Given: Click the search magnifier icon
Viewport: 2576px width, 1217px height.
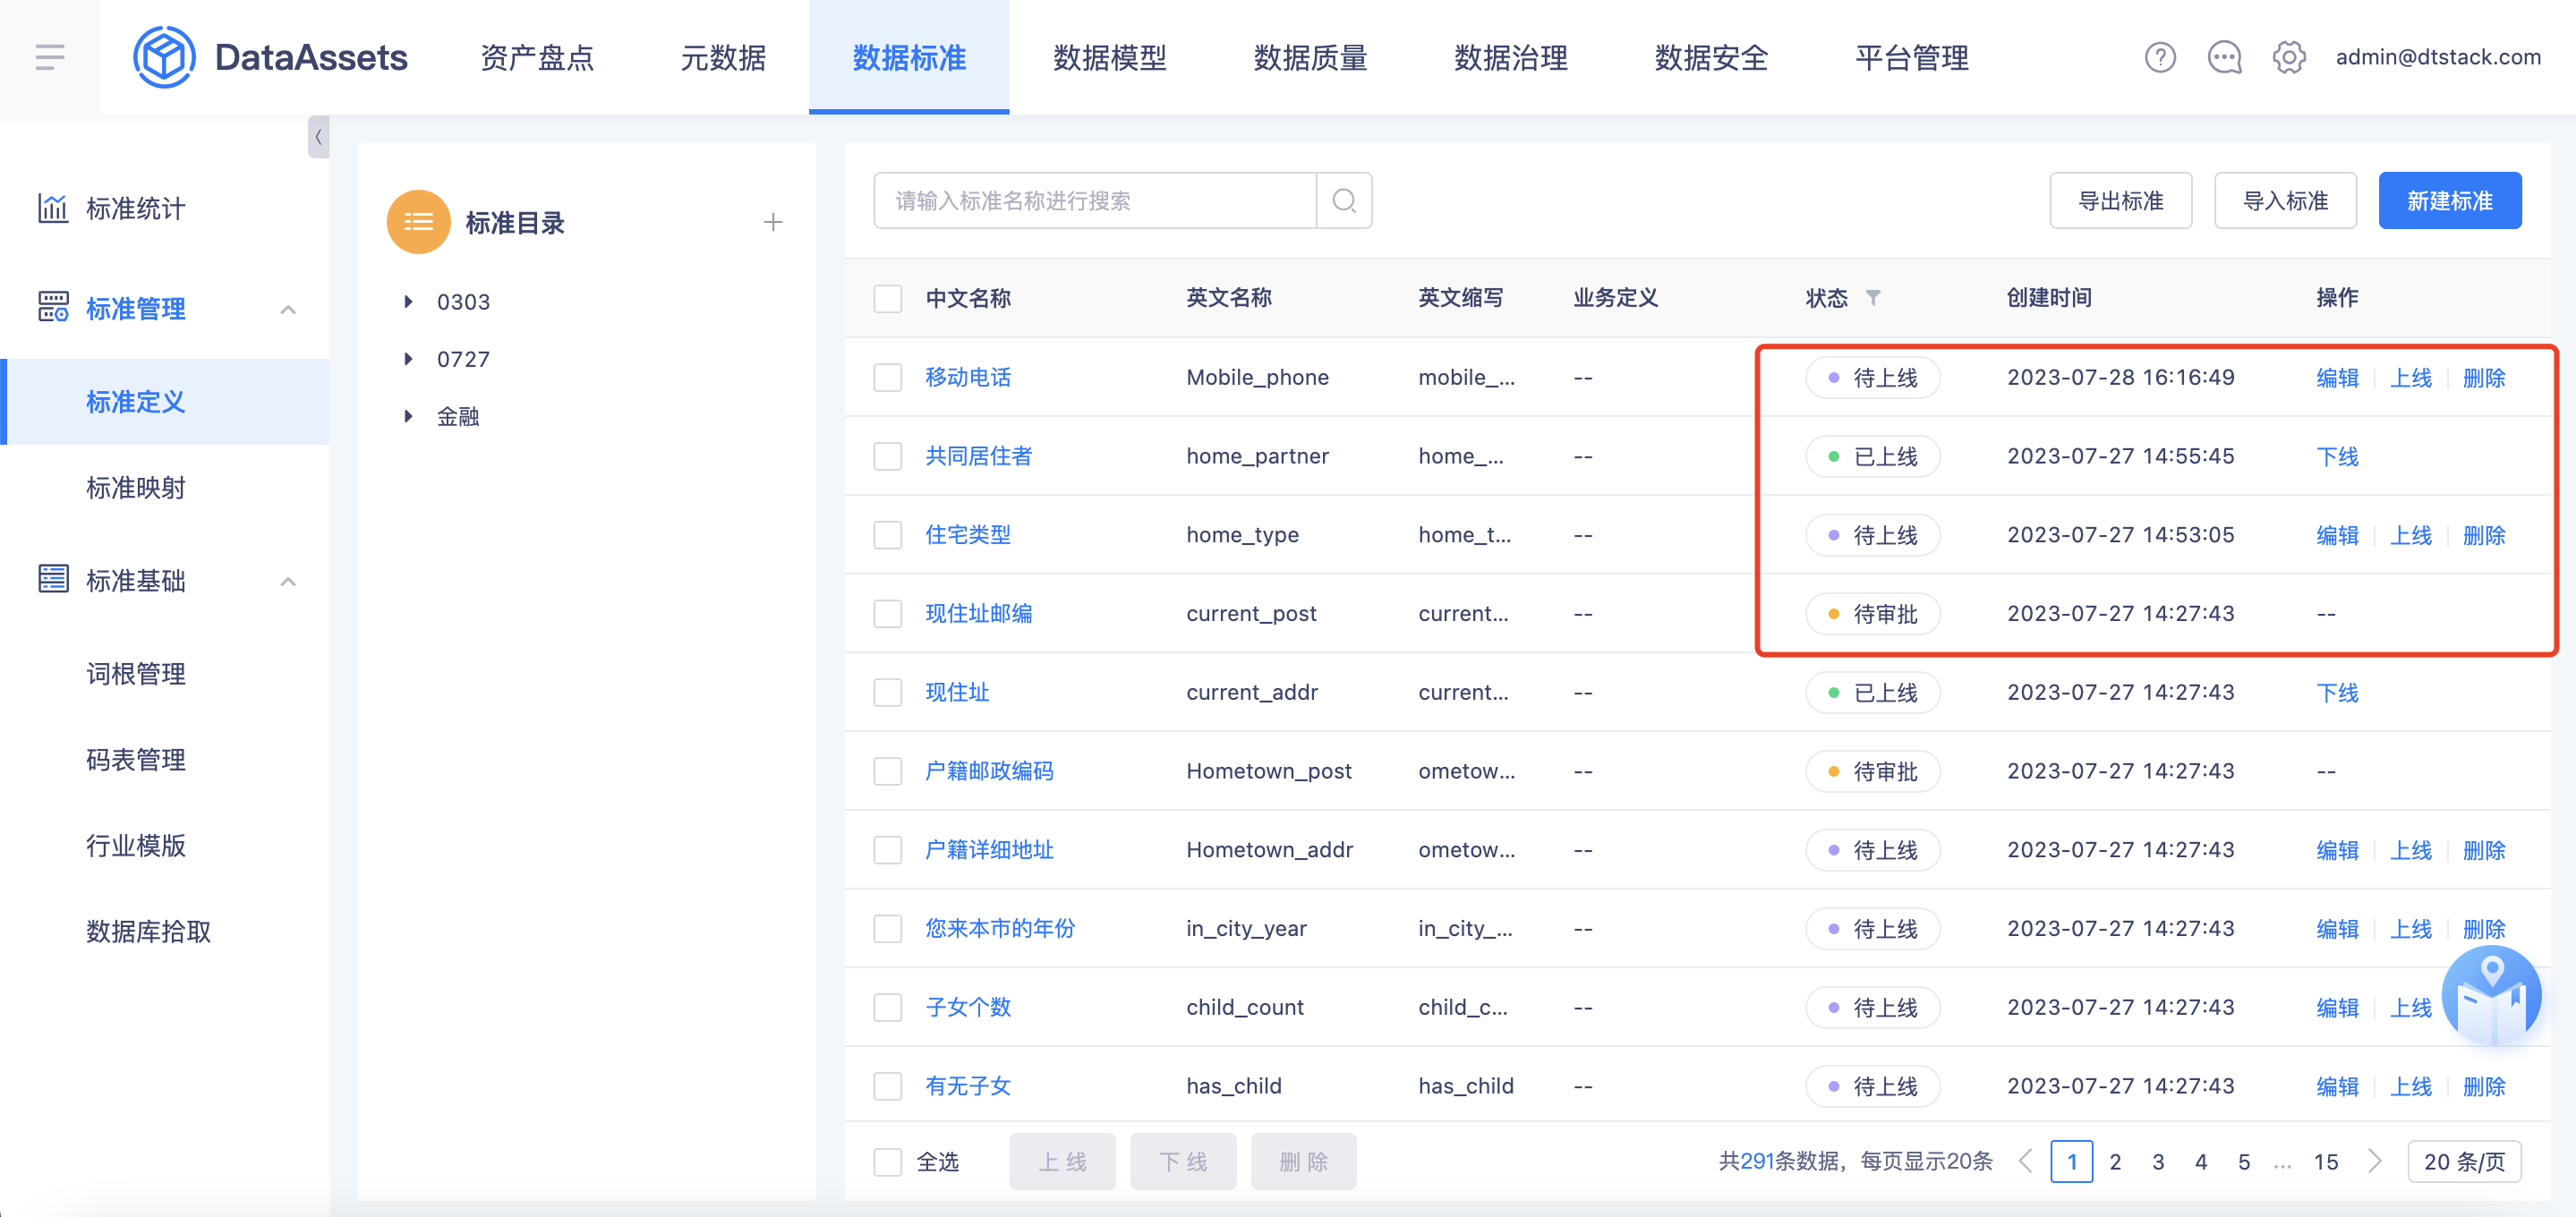Looking at the screenshot, I should [1344, 201].
